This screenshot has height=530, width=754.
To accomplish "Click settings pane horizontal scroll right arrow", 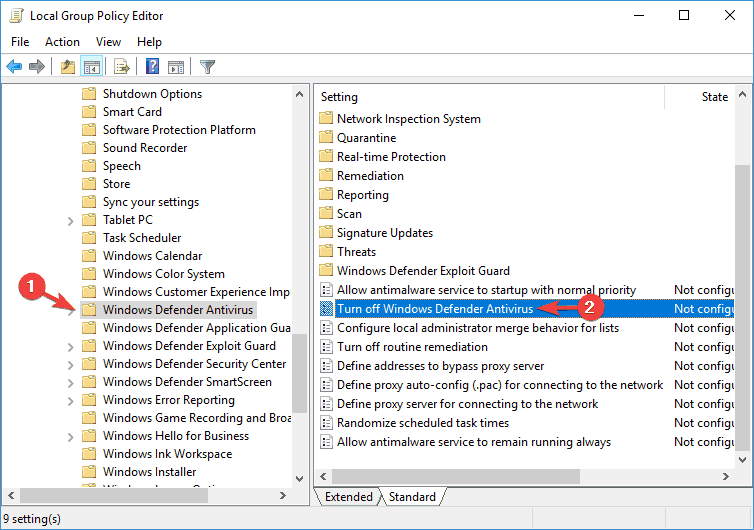I will pos(726,477).
